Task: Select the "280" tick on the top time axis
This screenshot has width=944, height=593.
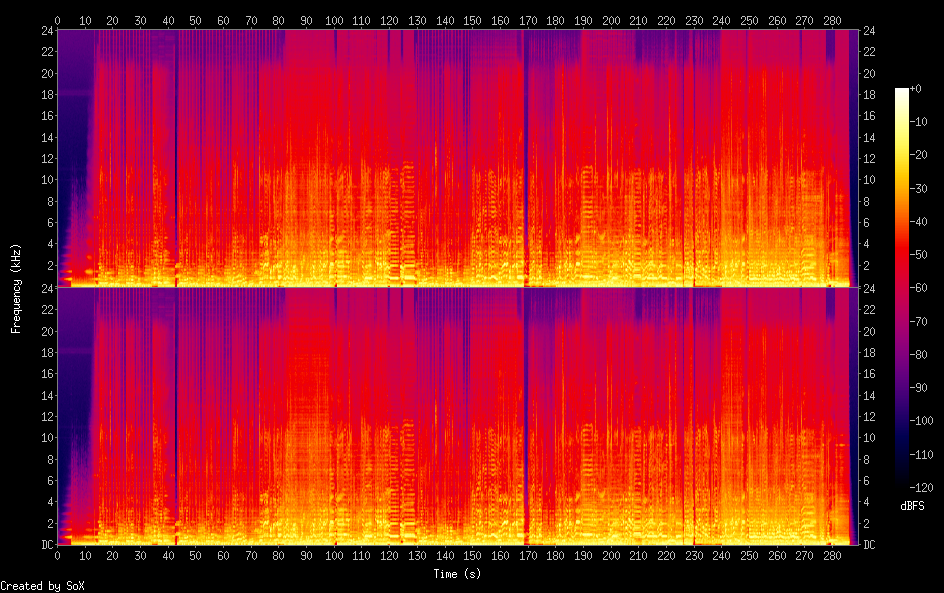Action: coord(832,20)
